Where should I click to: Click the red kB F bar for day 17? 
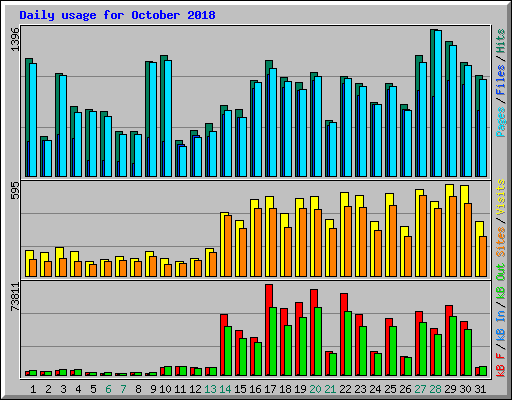[x=268, y=330]
